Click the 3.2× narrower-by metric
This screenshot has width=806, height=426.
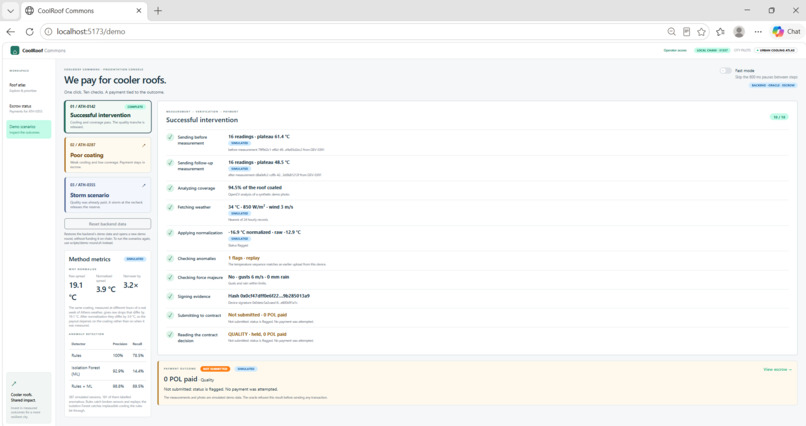pyautogui.click(x=131, y=285)
